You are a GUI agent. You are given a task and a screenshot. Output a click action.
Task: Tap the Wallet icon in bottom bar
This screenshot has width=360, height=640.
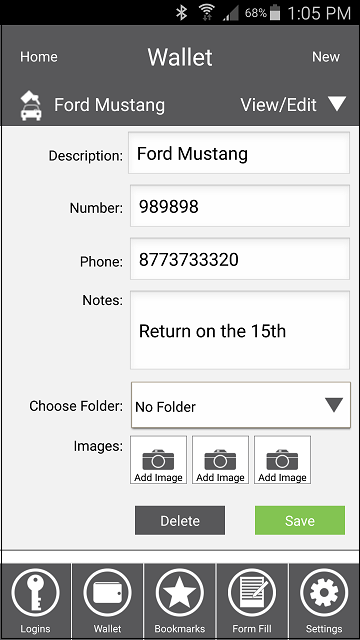point(107,593)
